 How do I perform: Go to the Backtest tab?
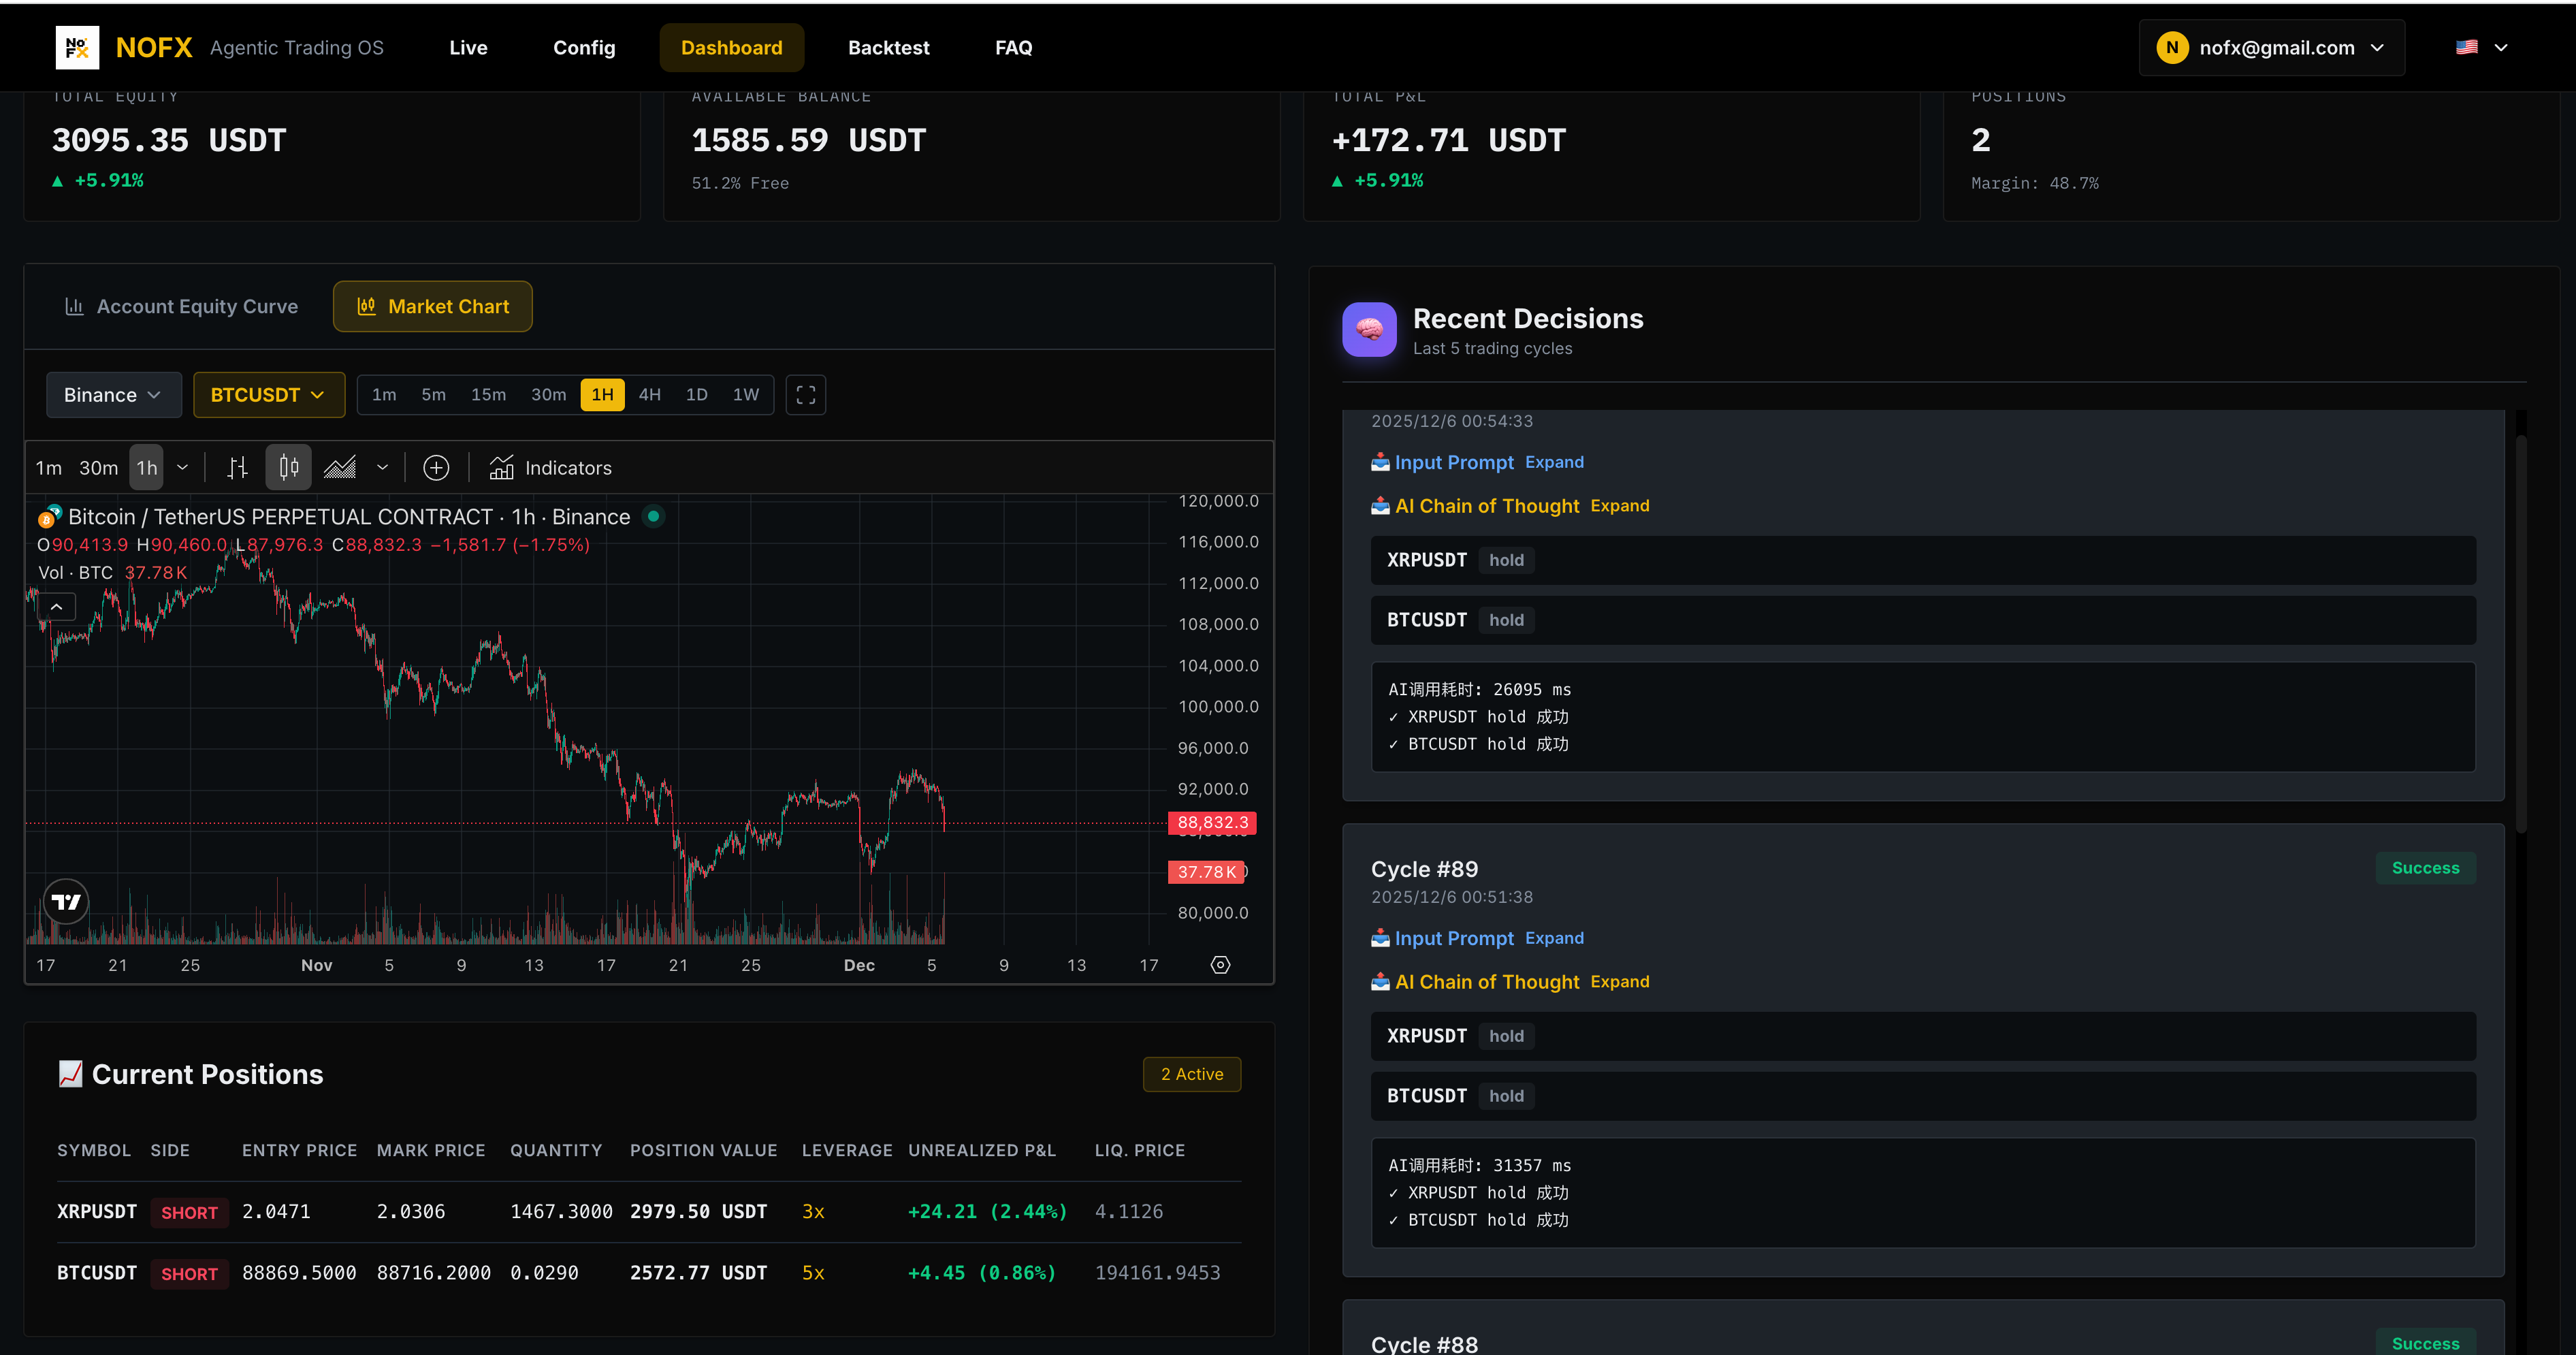[x=888, y=47]
